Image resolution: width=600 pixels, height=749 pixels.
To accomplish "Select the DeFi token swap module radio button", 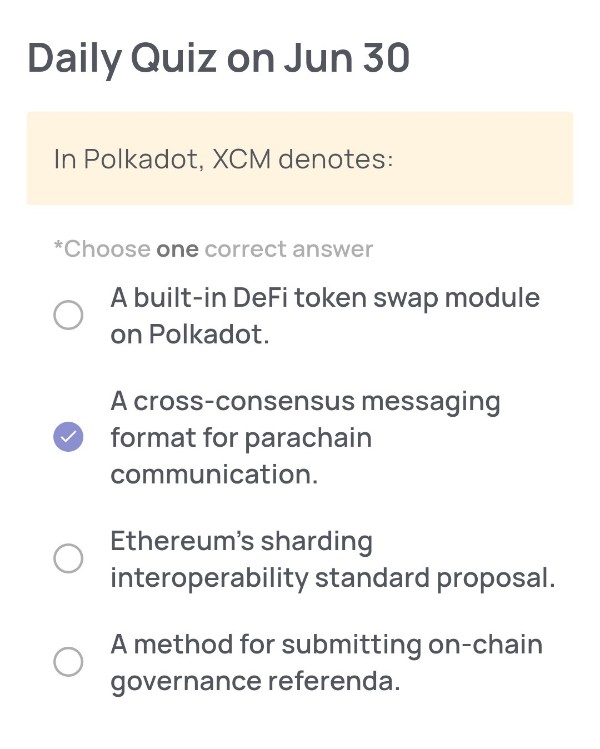I will tap(68, 315).
